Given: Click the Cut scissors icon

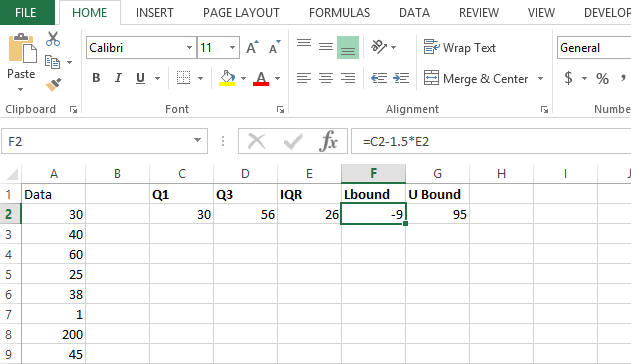Looking at the screenshot, I should tap(53, 39).
